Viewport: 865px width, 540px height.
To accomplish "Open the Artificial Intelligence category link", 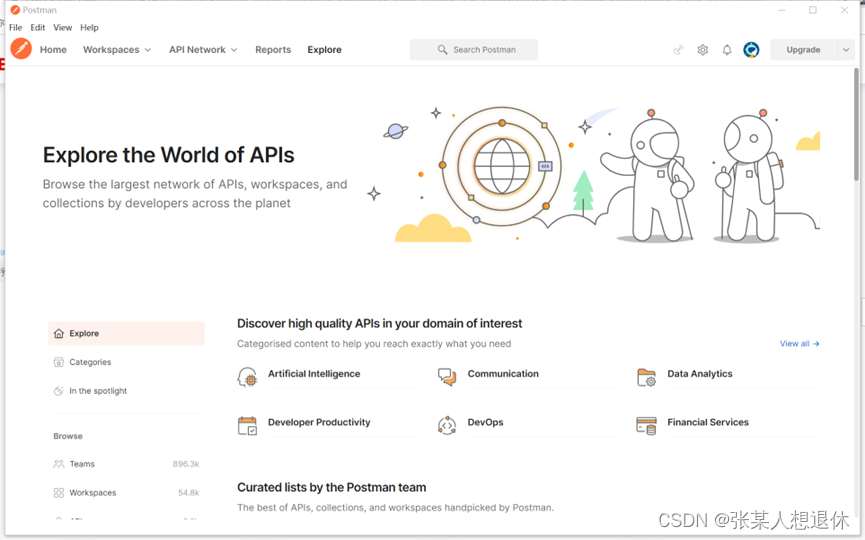I will [314, 373].
